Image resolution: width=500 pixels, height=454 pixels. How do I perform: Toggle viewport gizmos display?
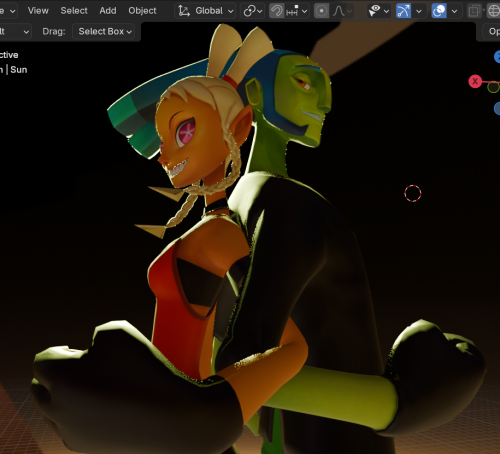pos(403,11)
